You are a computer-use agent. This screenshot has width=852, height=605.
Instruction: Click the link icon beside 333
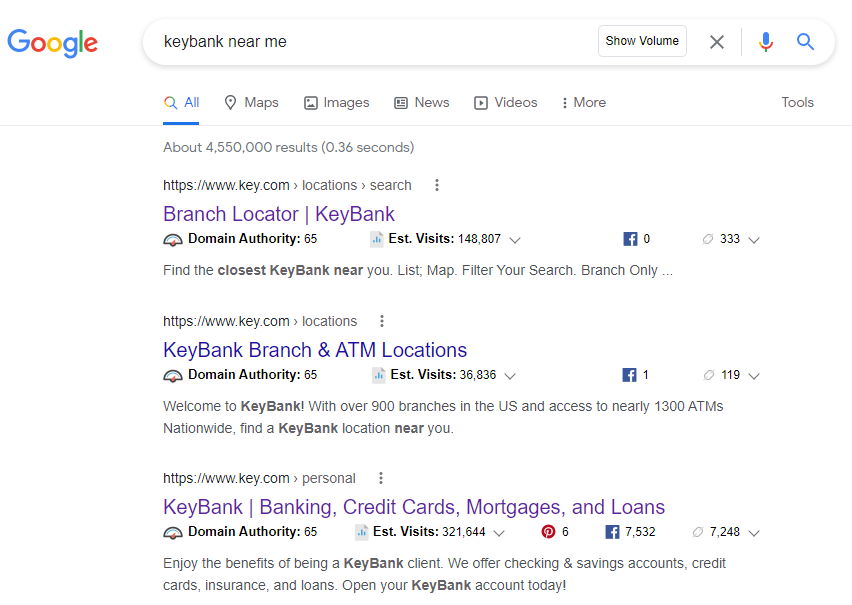(707, 239)
